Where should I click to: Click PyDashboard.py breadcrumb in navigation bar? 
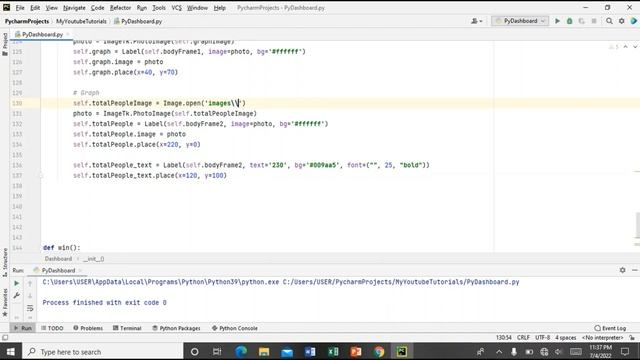point(138,21)
